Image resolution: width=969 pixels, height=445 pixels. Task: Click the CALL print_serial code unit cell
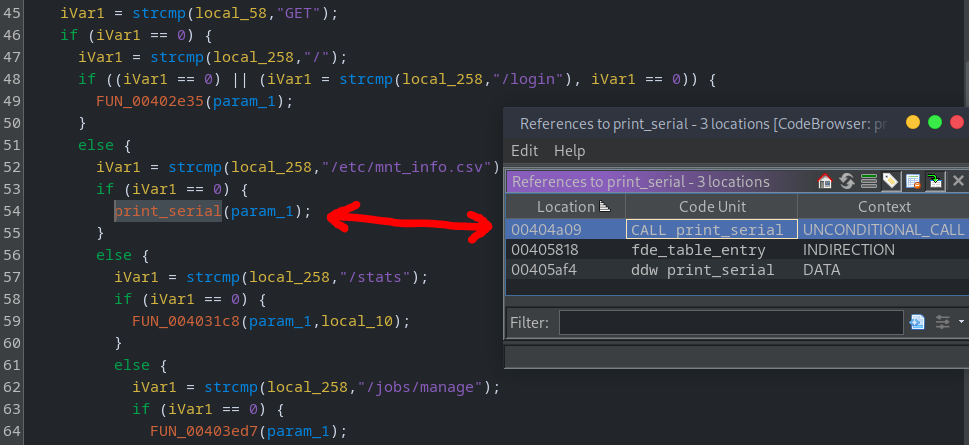712,229
